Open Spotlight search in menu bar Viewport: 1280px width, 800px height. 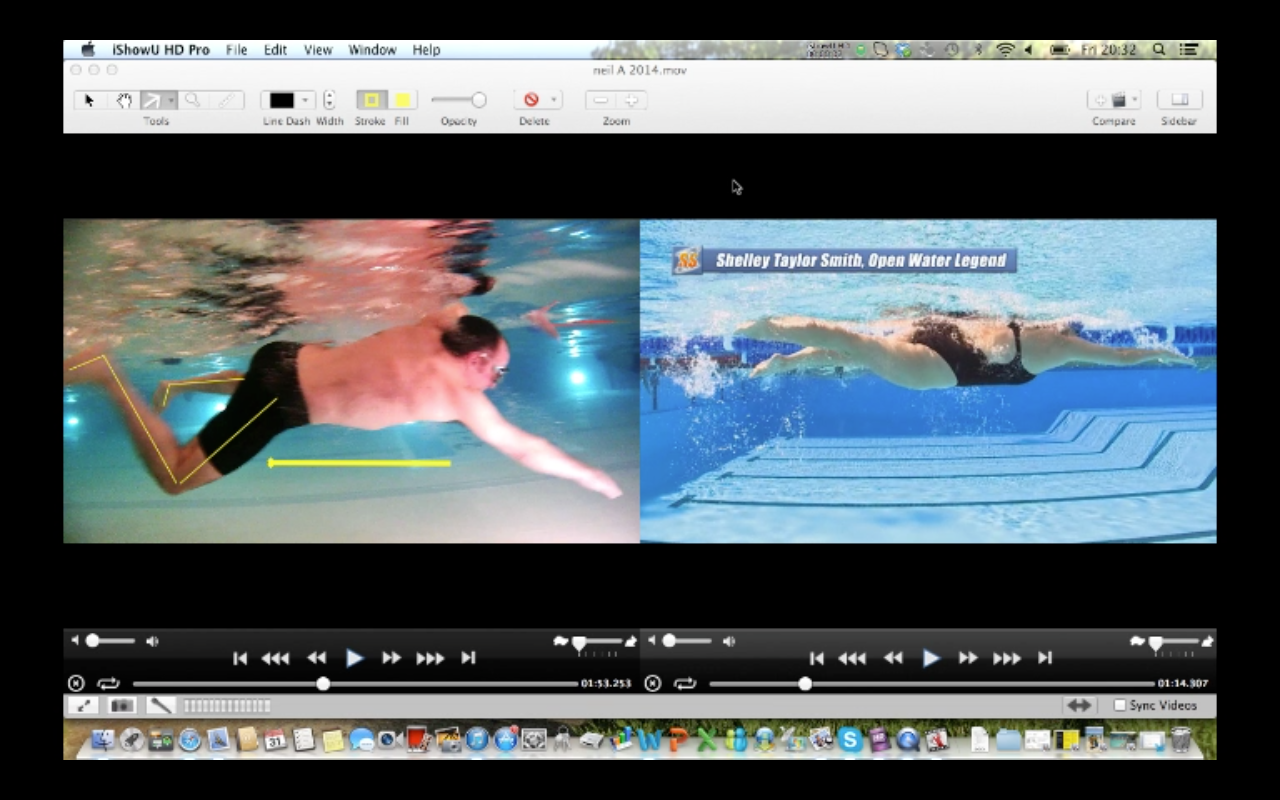1159,50
